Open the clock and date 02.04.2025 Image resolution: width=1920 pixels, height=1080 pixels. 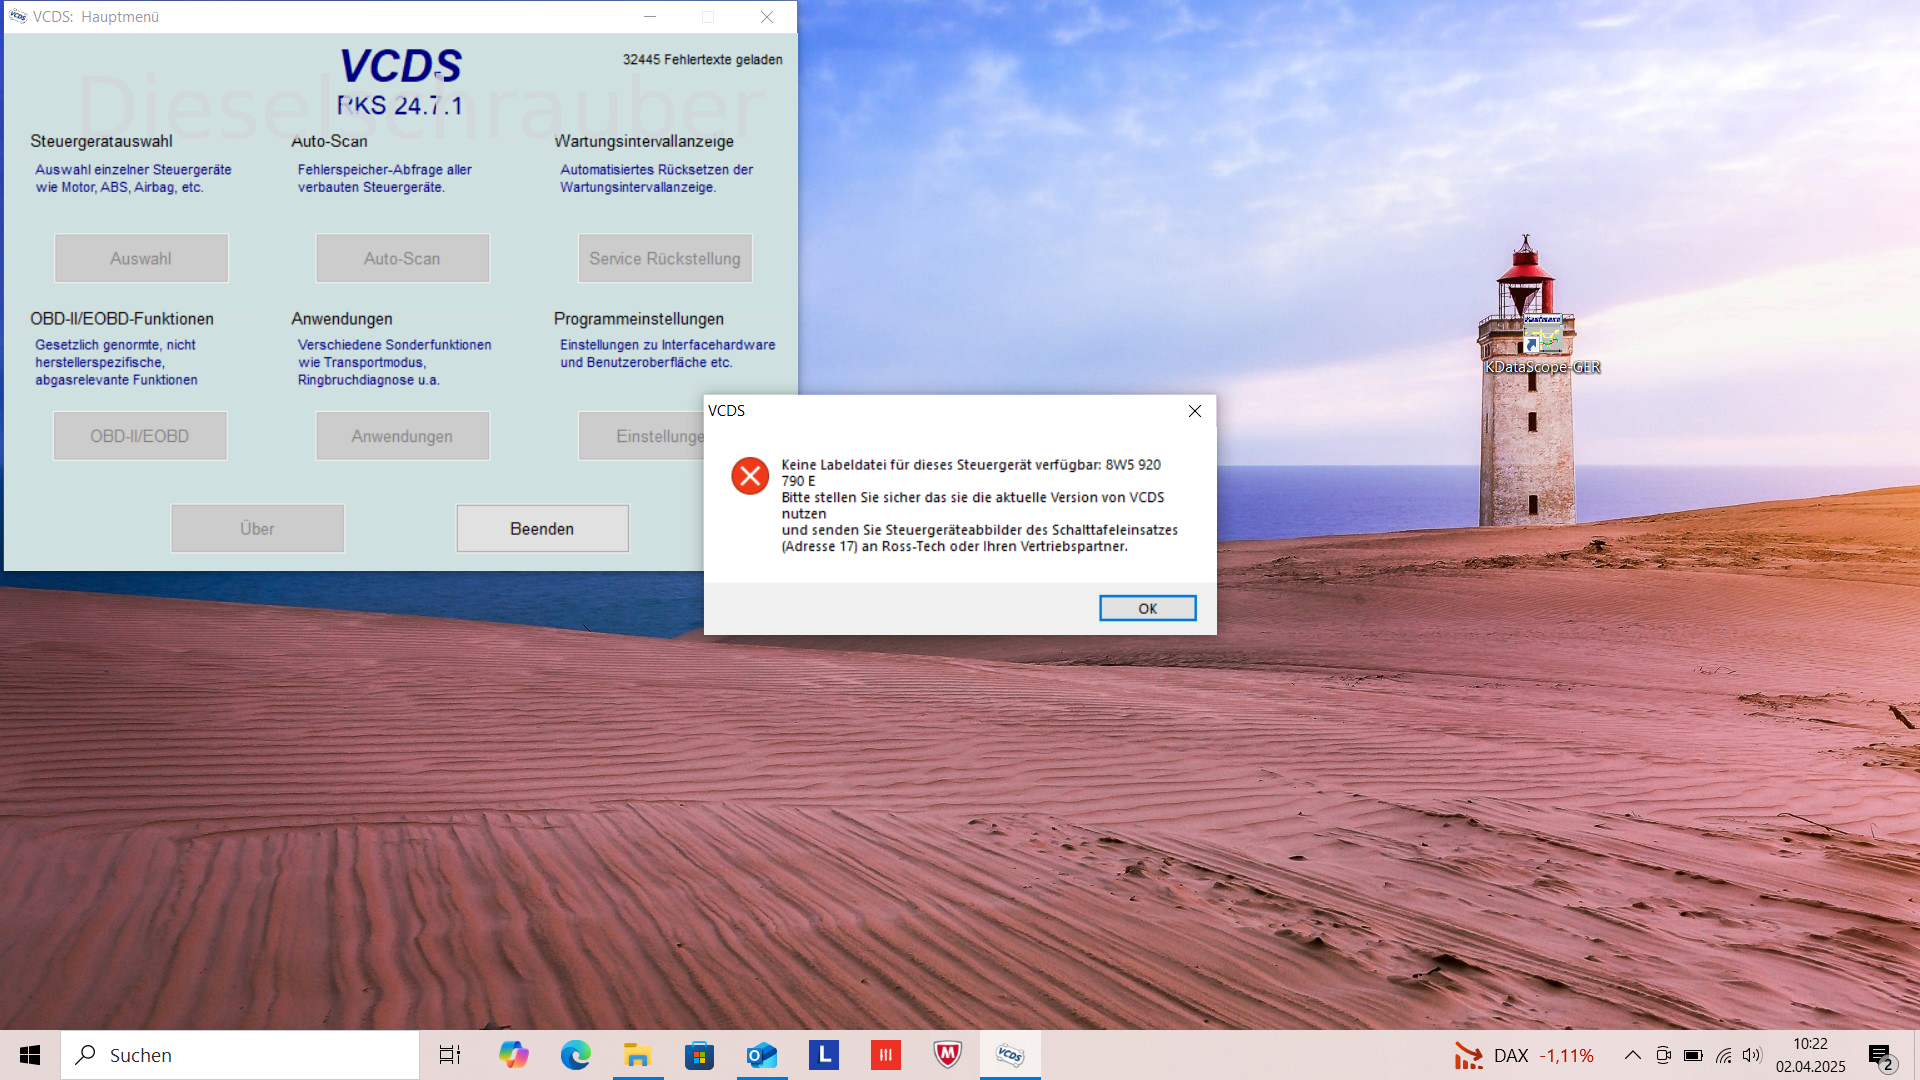[1810, 1055]
